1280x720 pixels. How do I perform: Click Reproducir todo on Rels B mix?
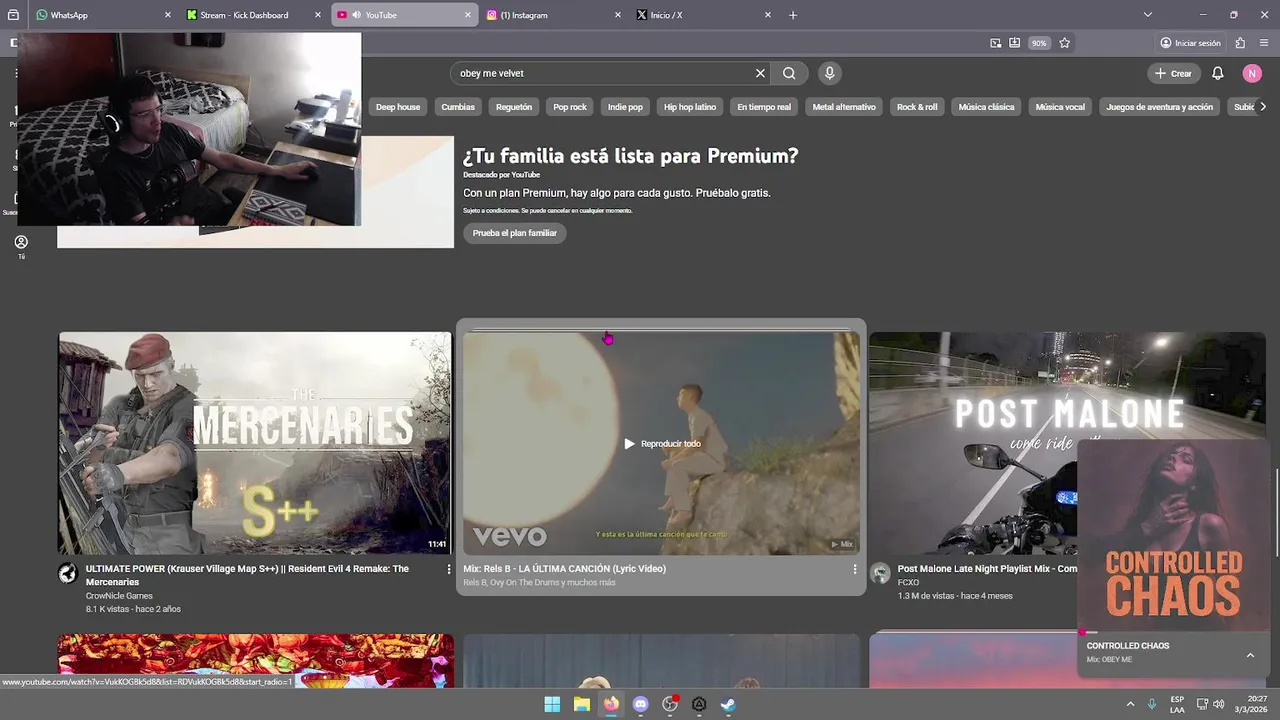pos(662,444)
